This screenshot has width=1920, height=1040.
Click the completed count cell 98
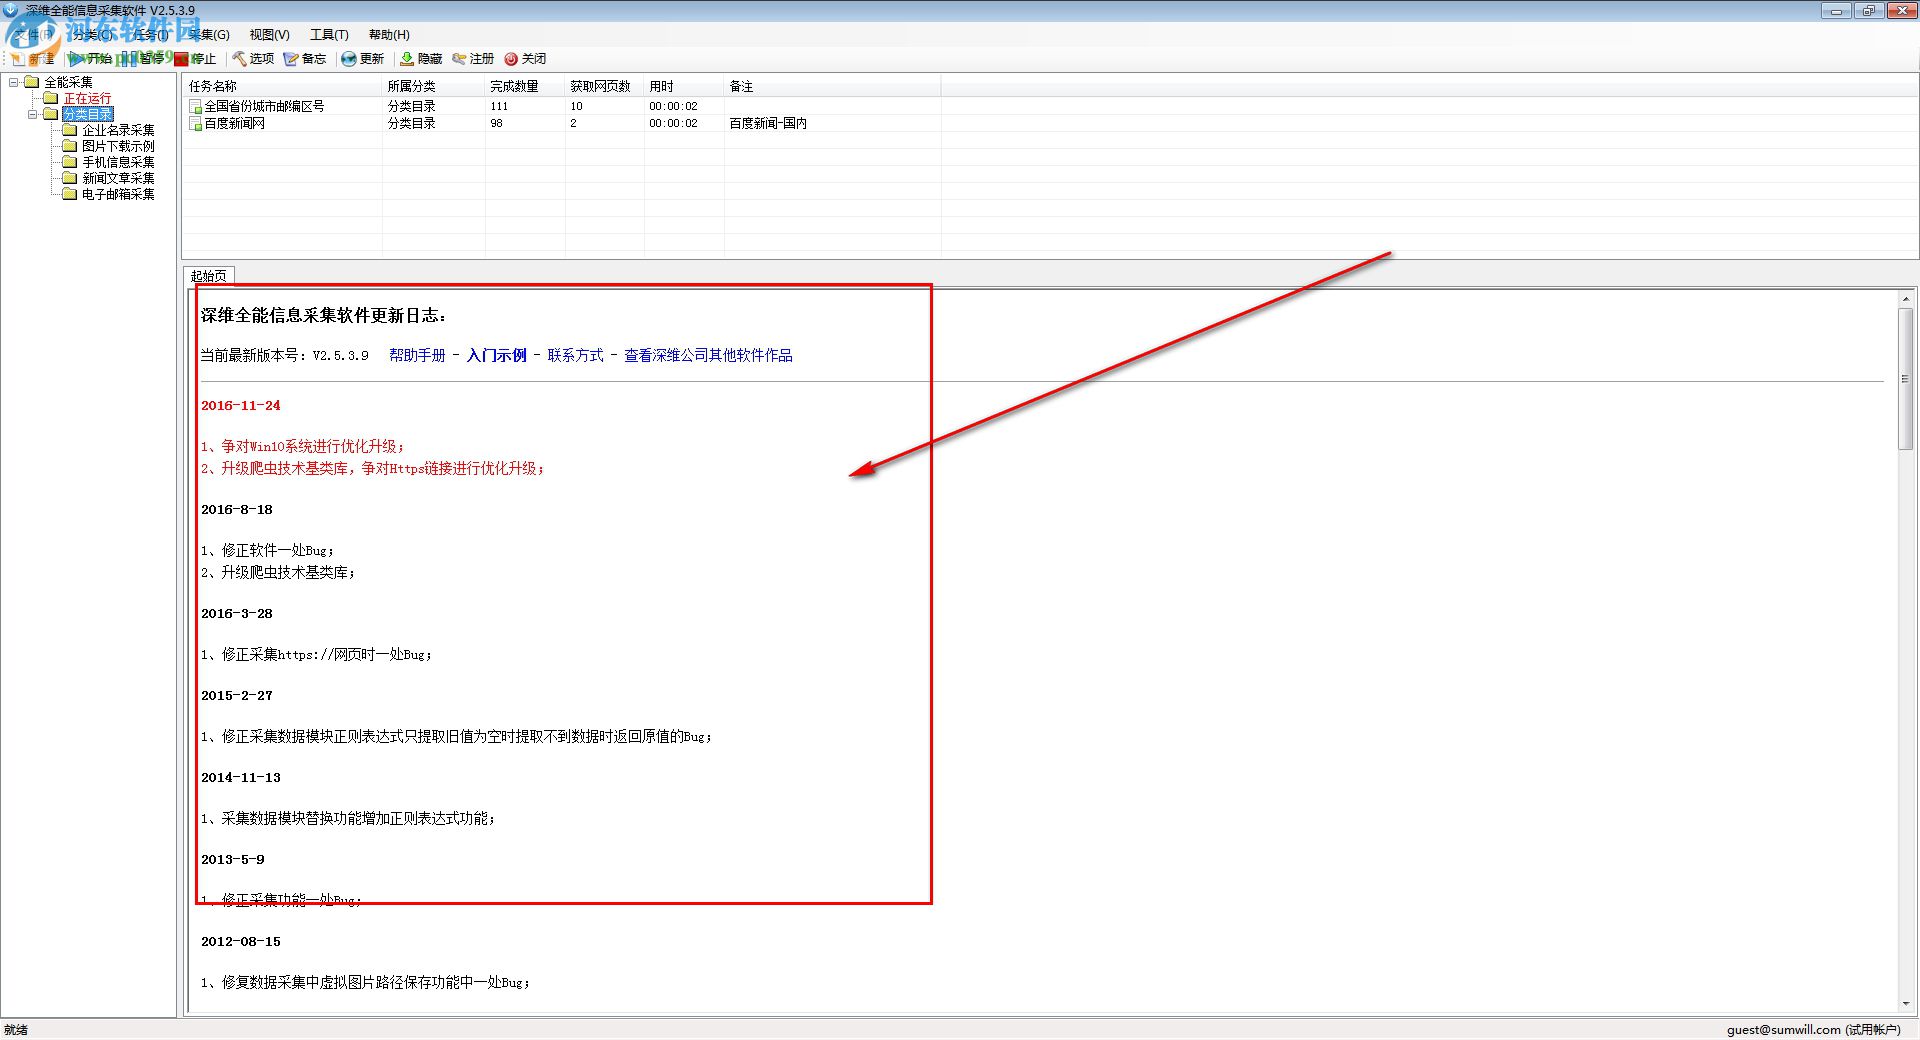coord(496,123)
